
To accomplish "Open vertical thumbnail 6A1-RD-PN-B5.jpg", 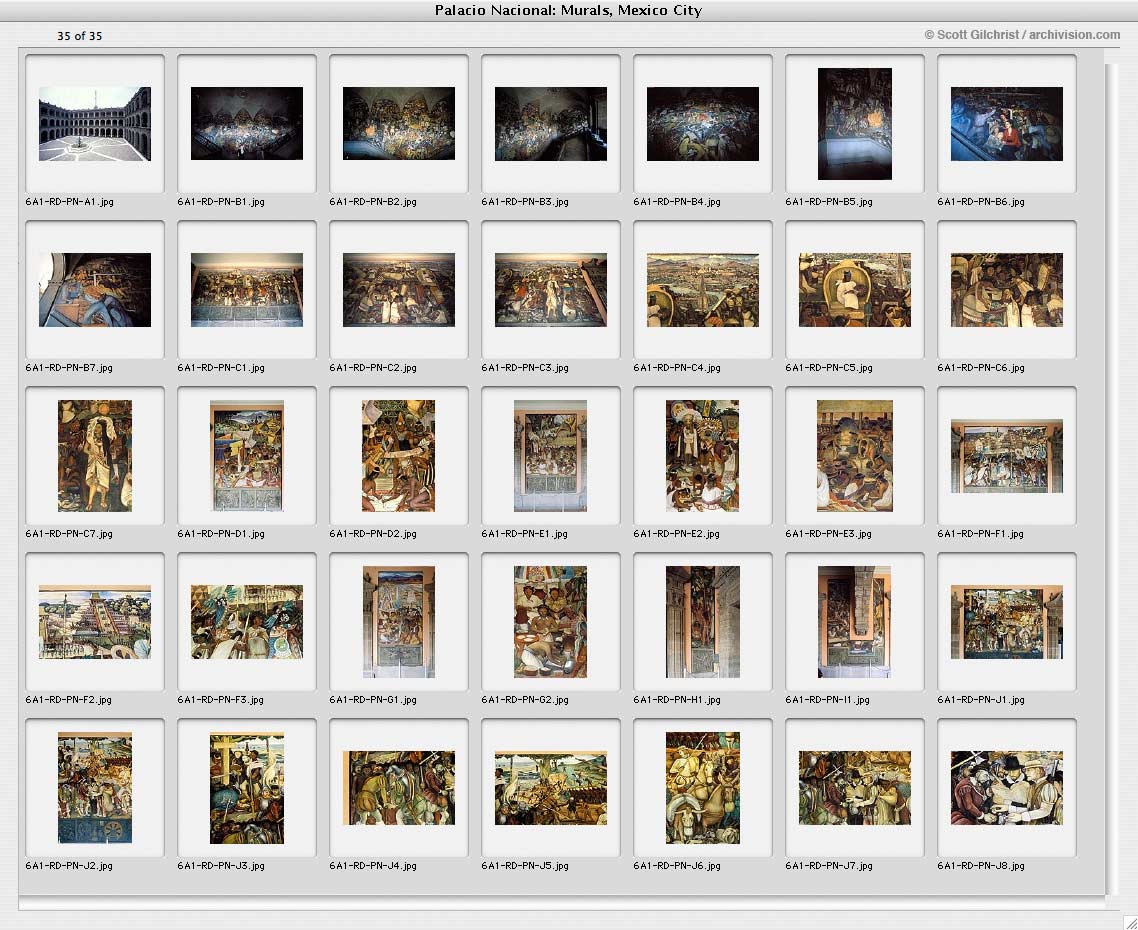I will 855,123.
